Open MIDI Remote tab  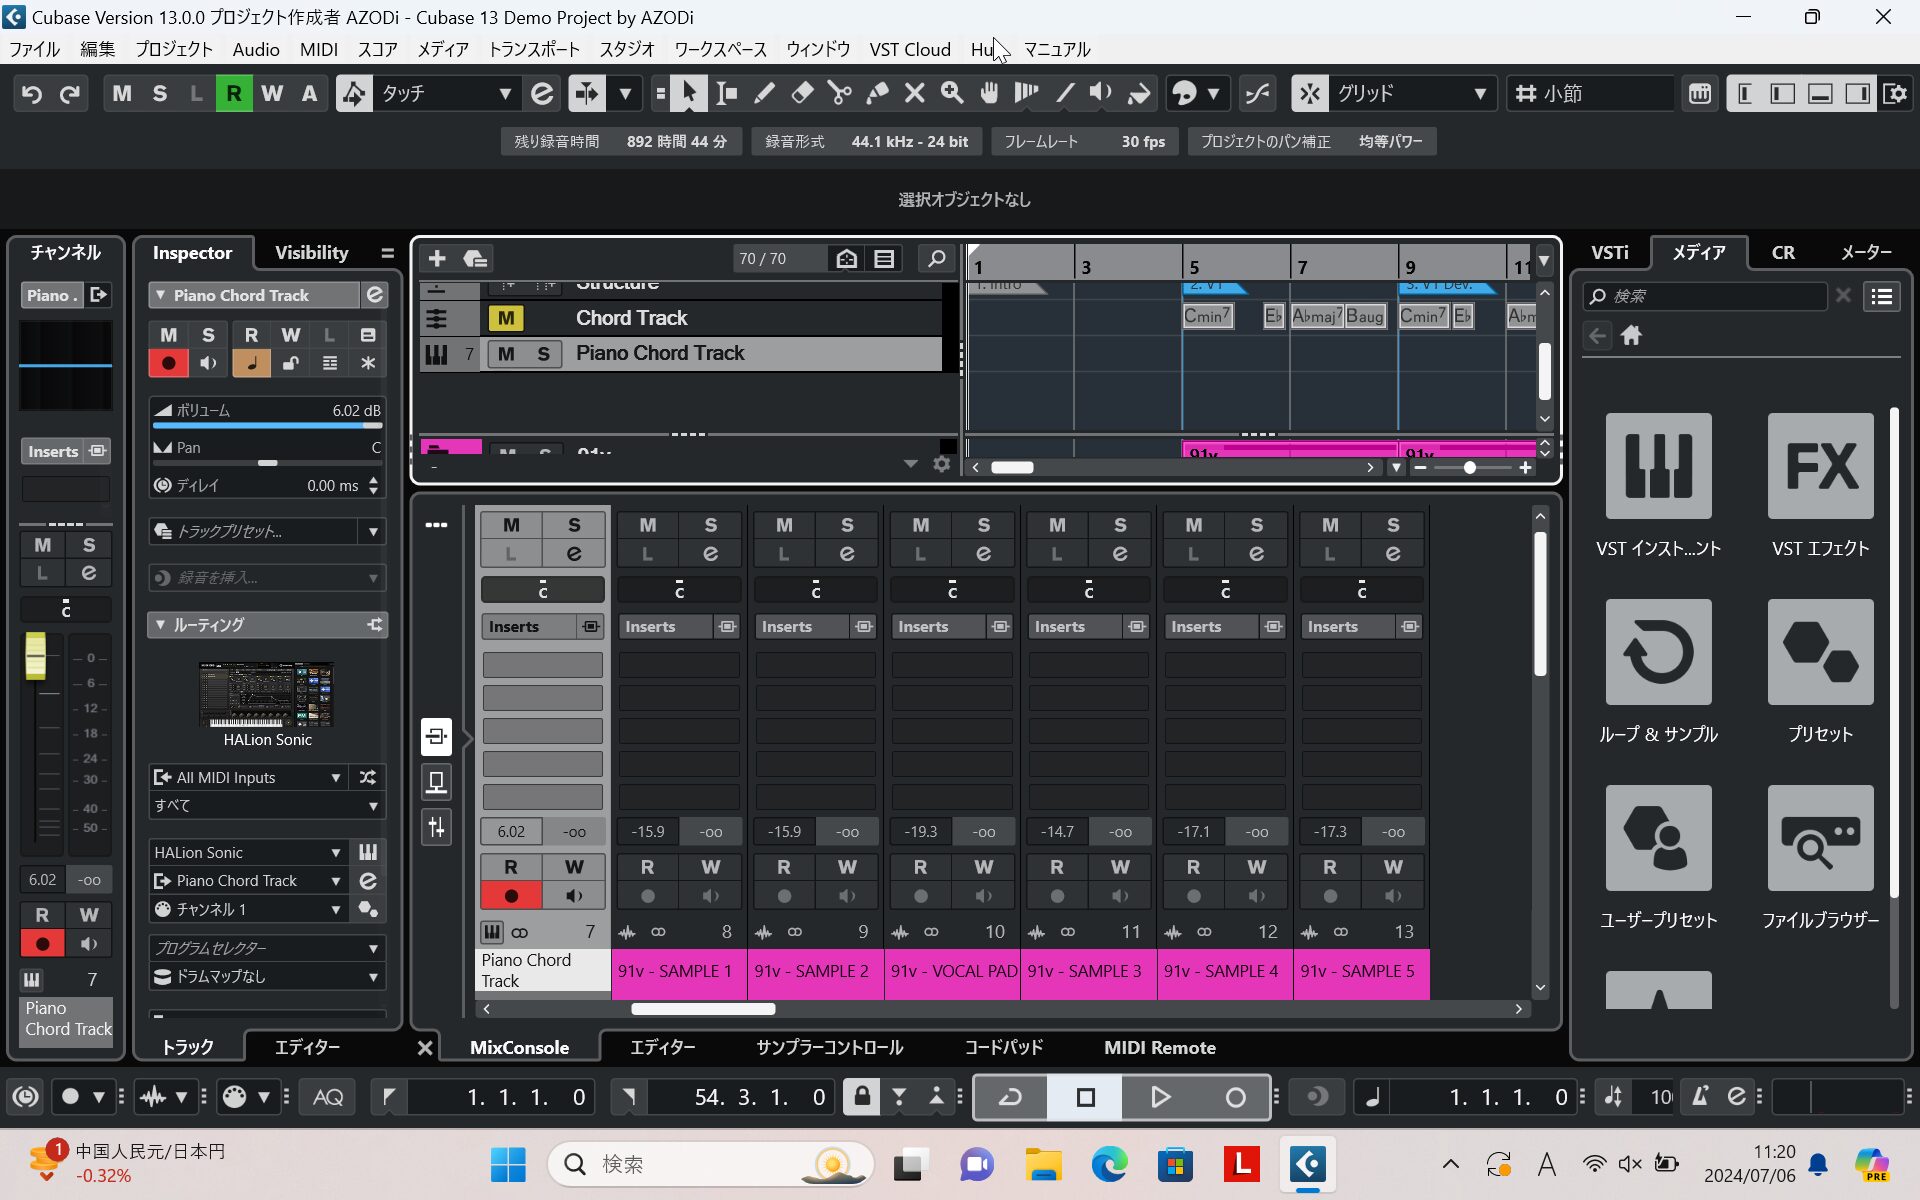tap(1160, 1048)
